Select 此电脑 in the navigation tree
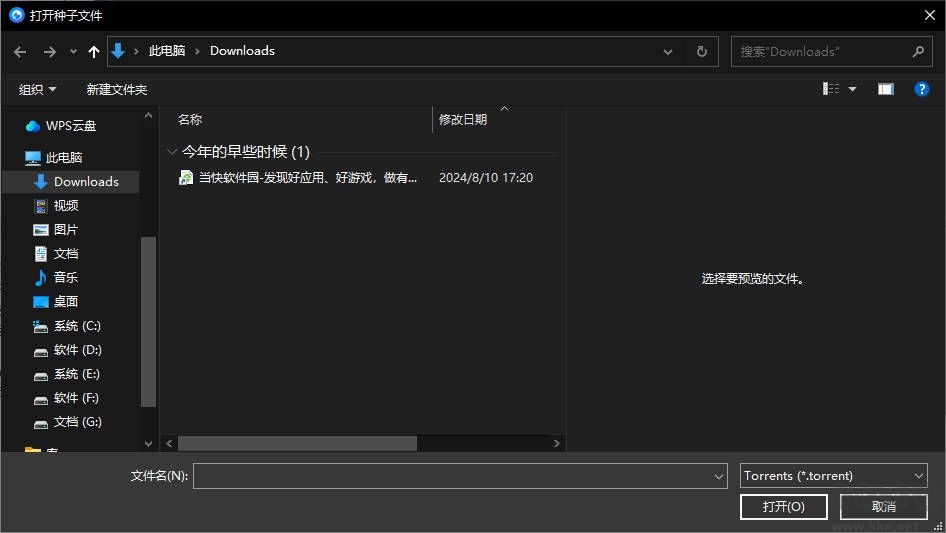Viewport: 946px width, 533px height. click(x=63, y=158)
